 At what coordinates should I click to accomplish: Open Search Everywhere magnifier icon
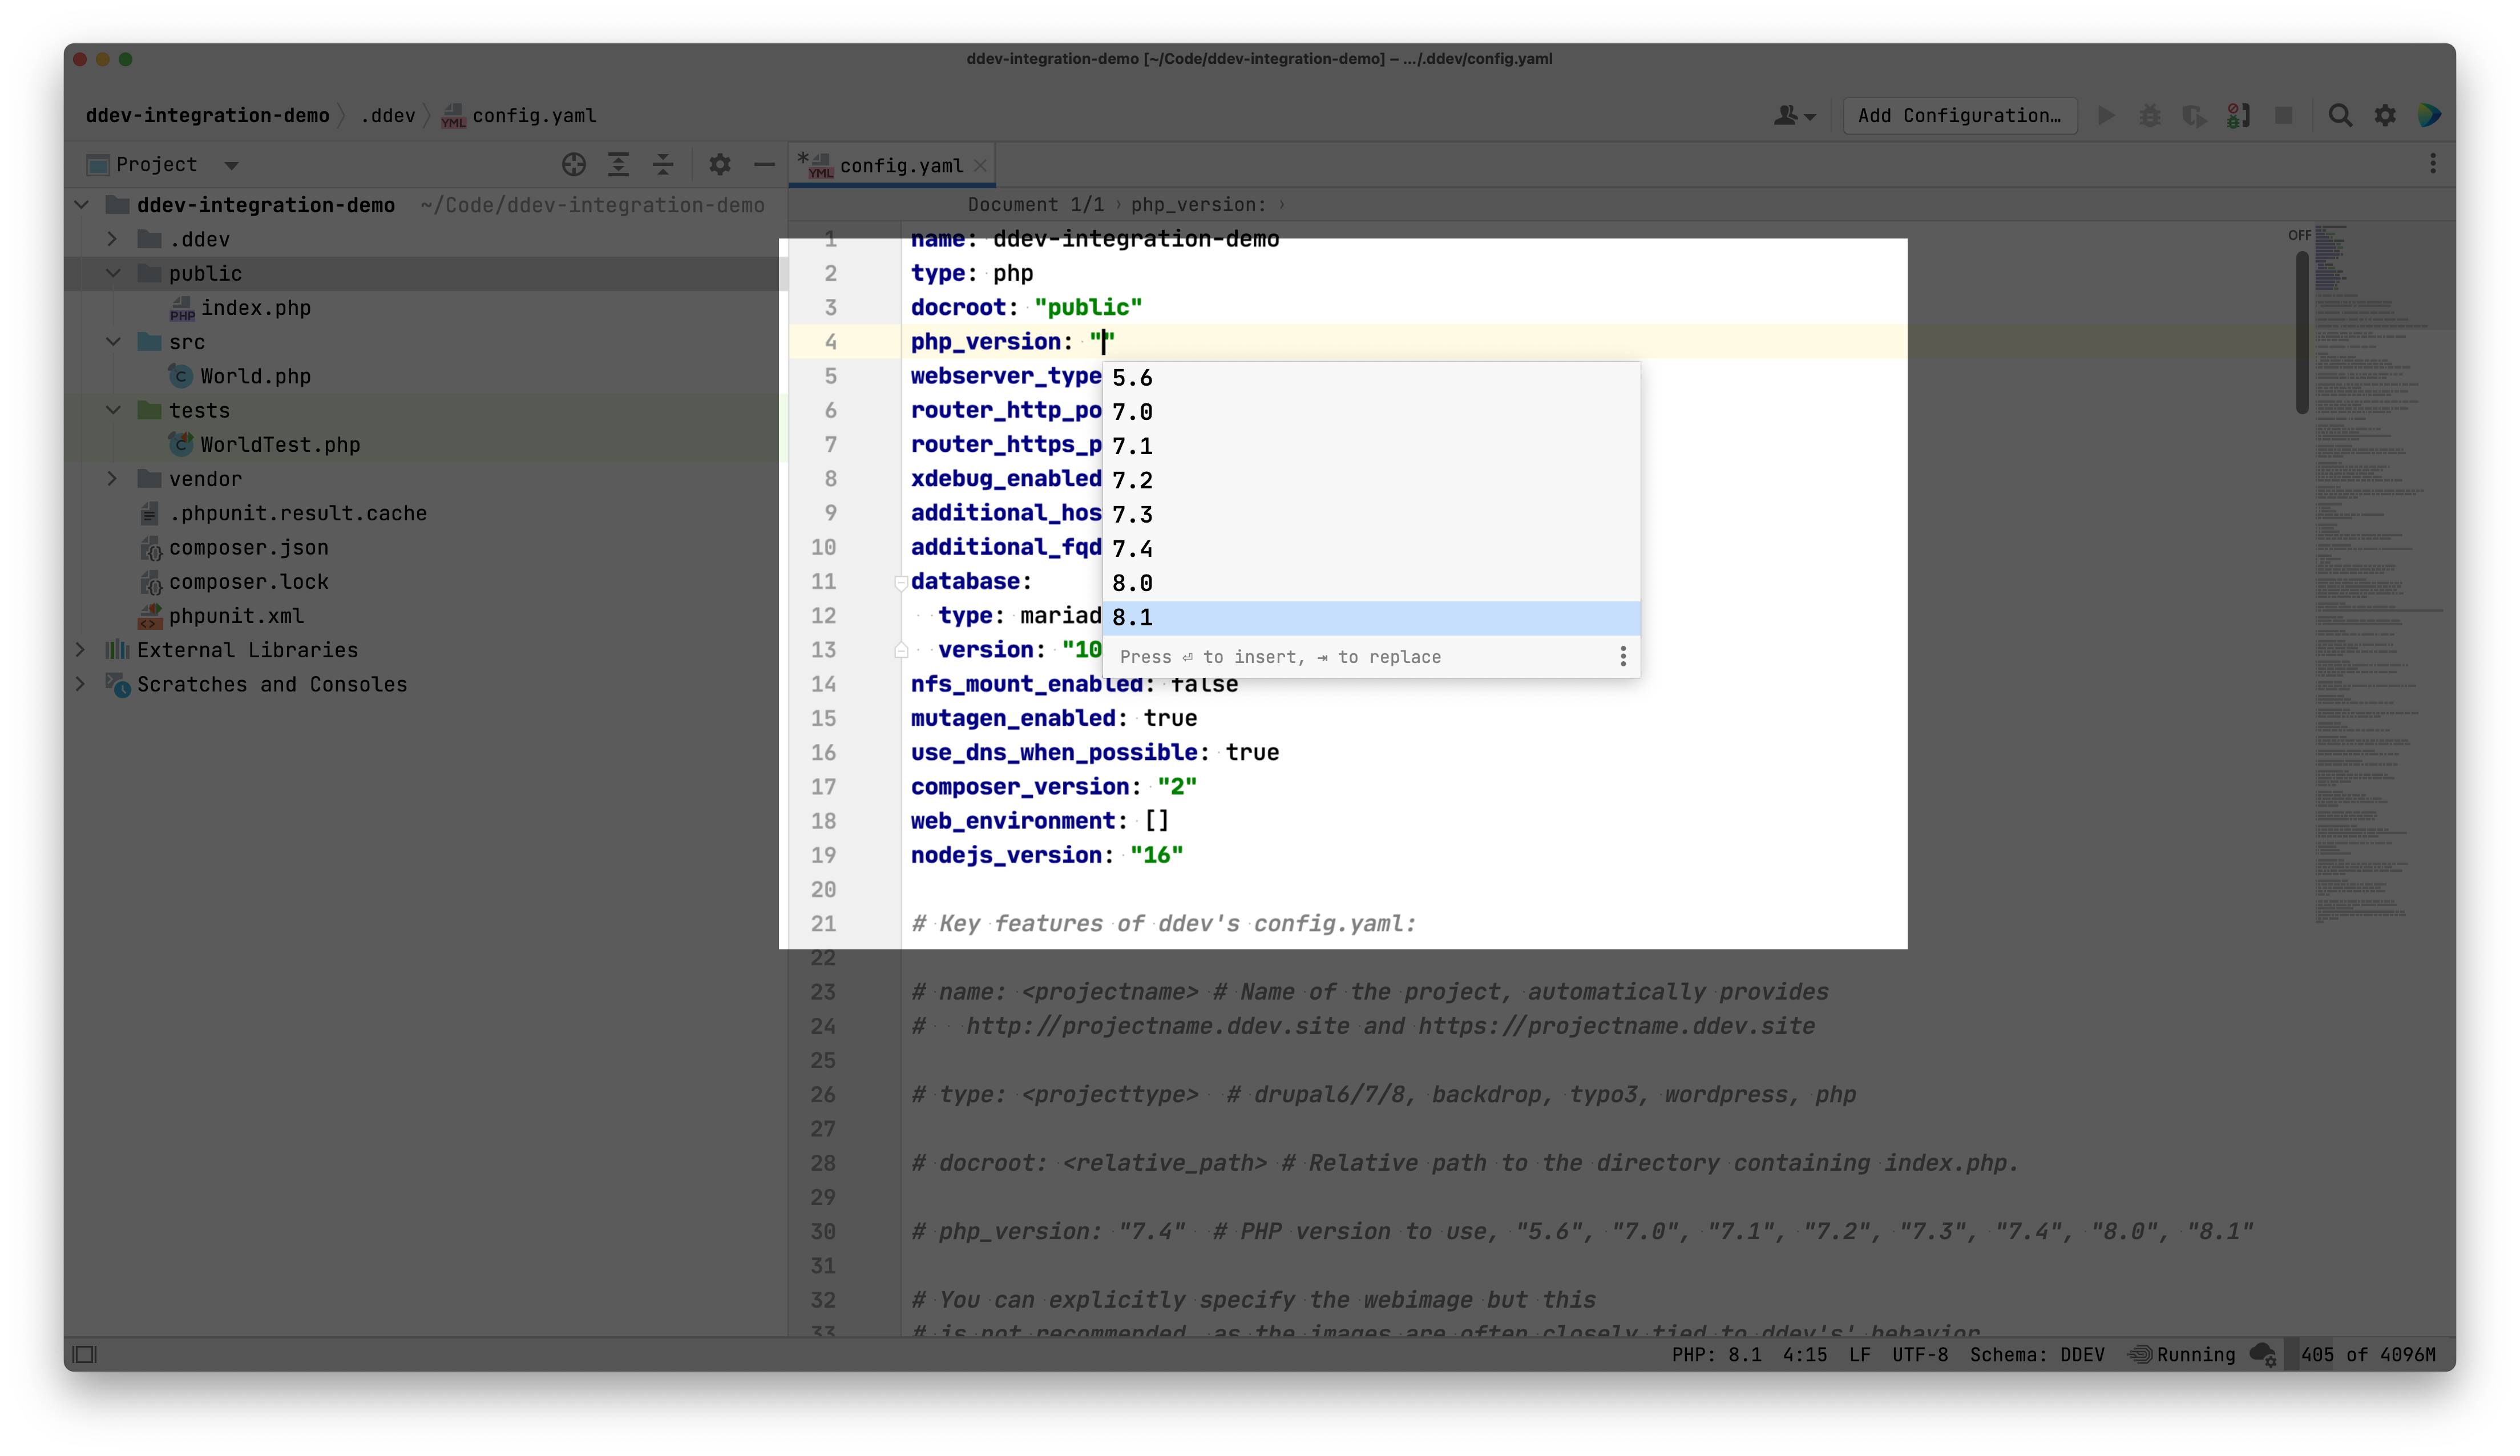[2340, 116]
